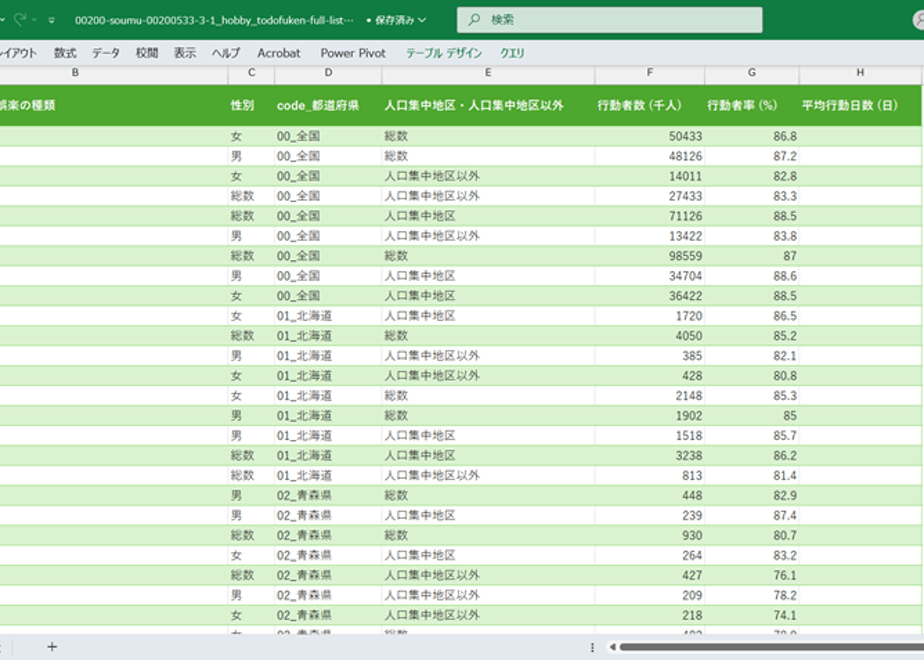Open the ヘルプ ribbon tab

pyautogui.click(x=226, y=53)
